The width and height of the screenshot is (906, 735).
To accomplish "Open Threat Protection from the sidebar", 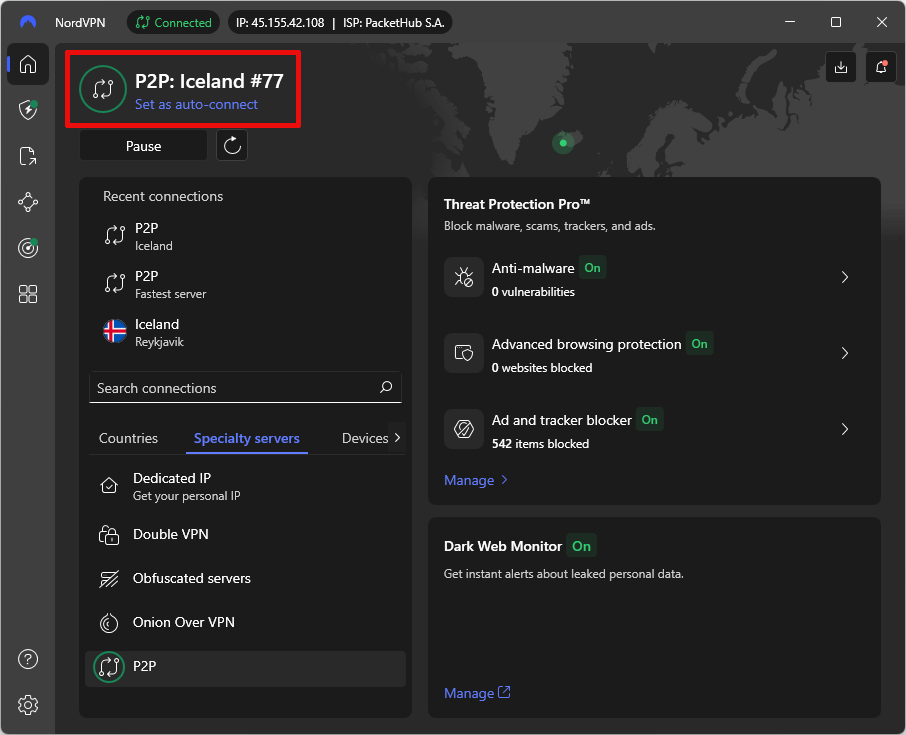I will (27, 110).
